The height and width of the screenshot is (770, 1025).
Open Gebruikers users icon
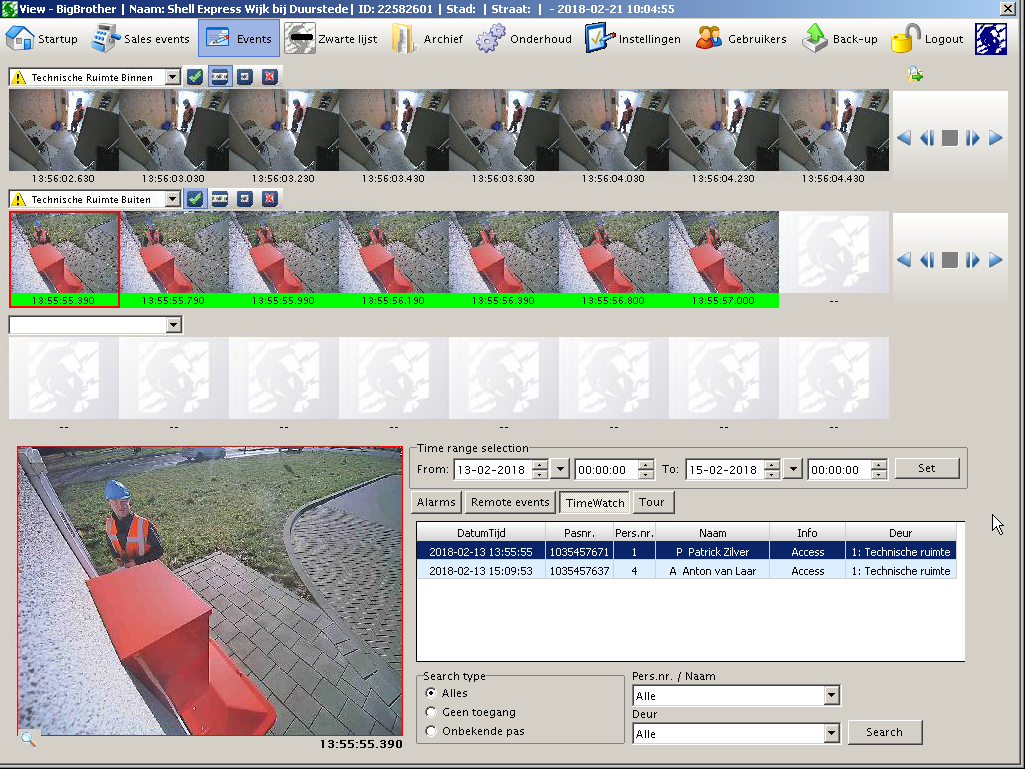pos(709,39)
